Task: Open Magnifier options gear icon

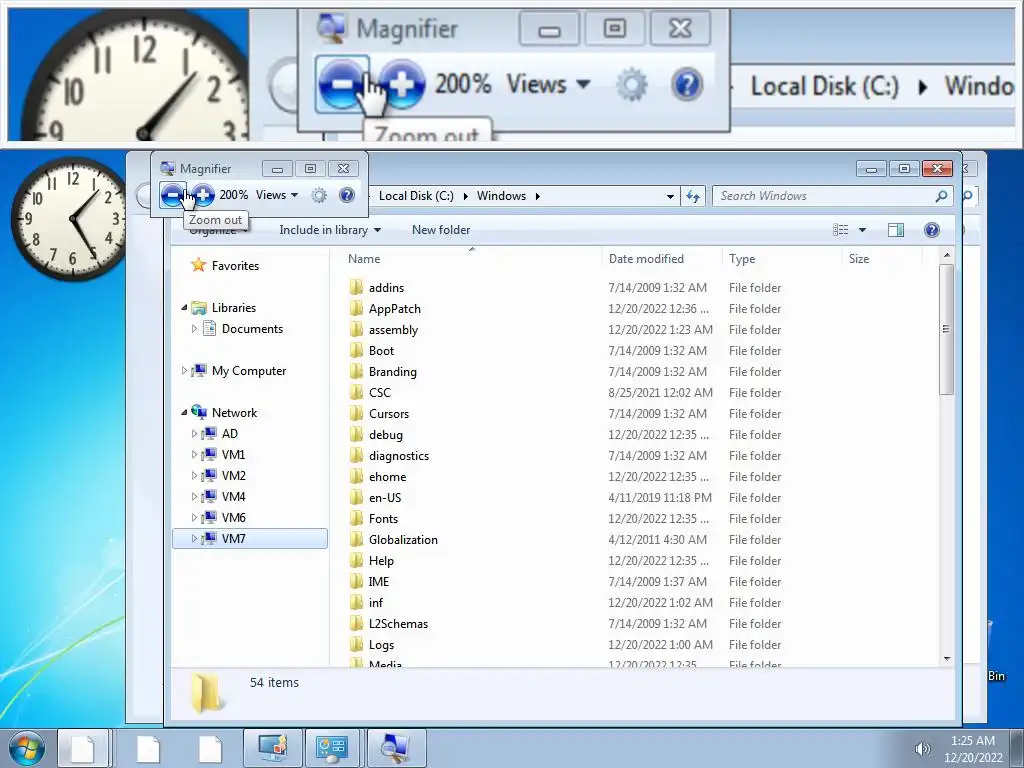Action: (x=319, y=195)
